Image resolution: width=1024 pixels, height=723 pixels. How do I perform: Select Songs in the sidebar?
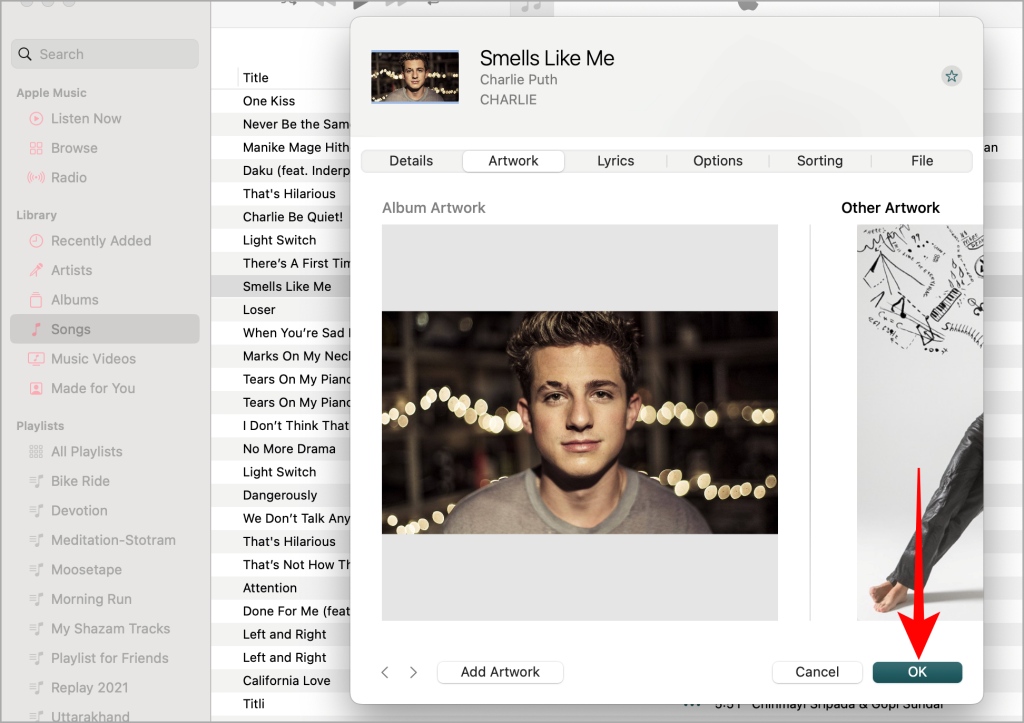click(x=104, y=329)
